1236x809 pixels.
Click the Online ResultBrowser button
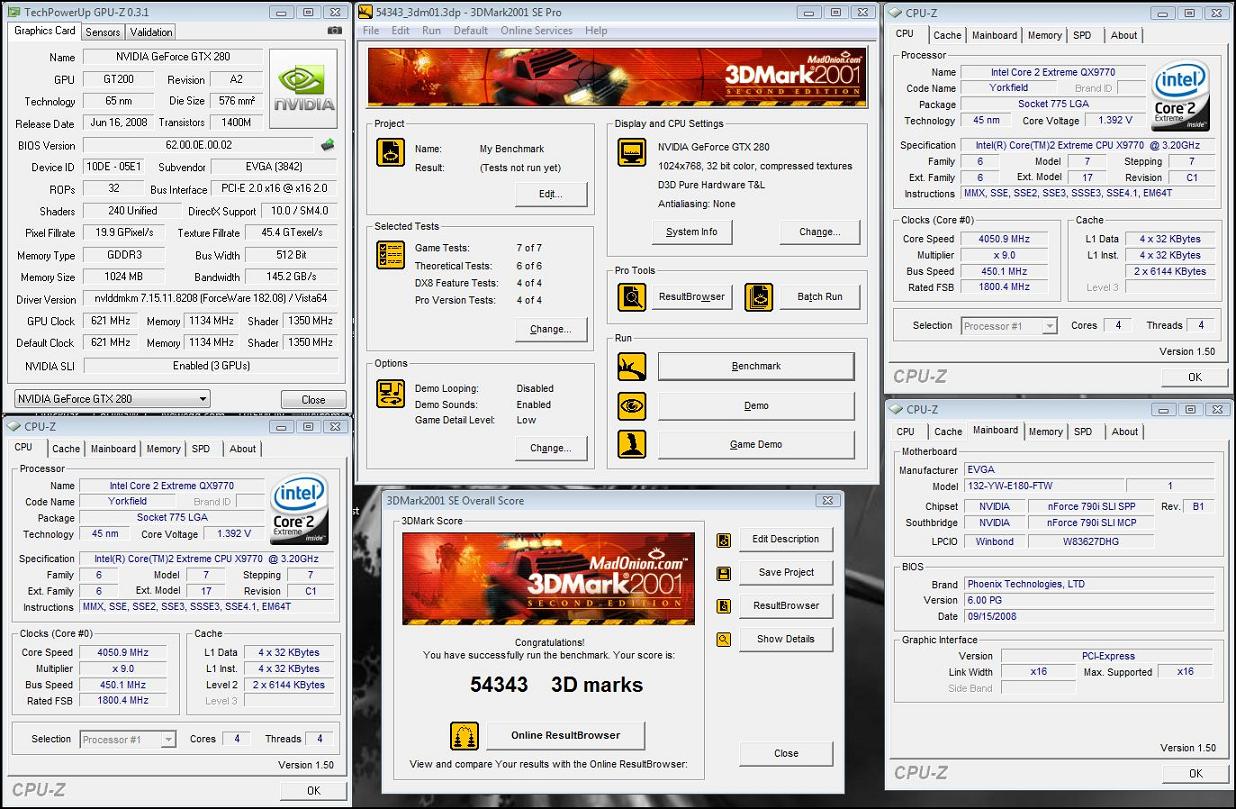(x=565, y=735)
